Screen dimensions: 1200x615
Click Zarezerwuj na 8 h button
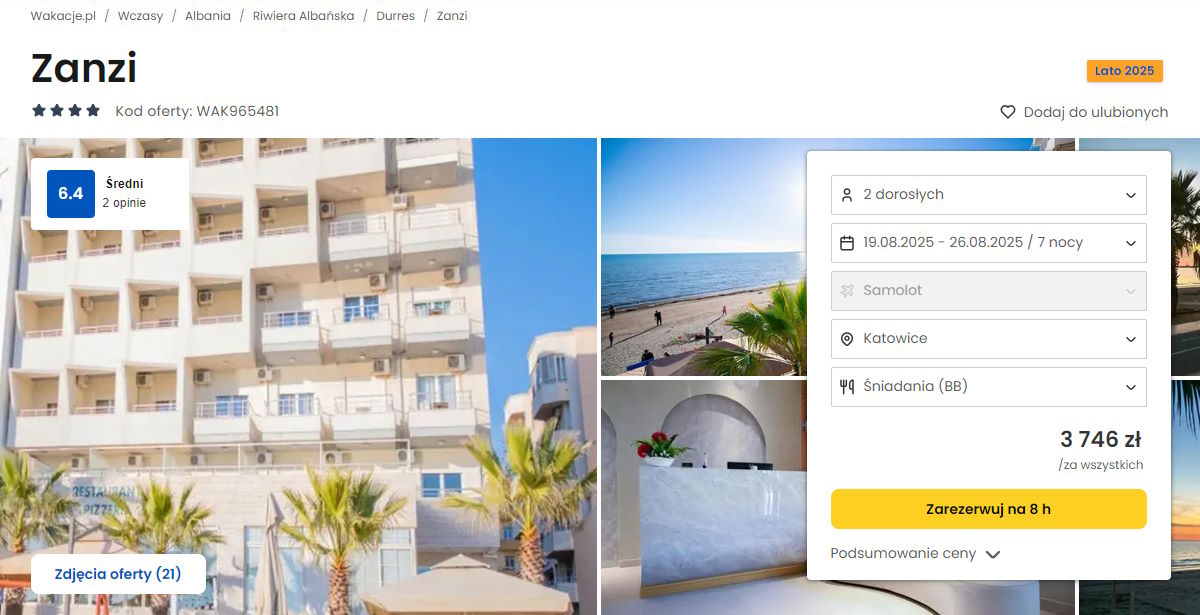pyautogui.click(x=989, y=509)
